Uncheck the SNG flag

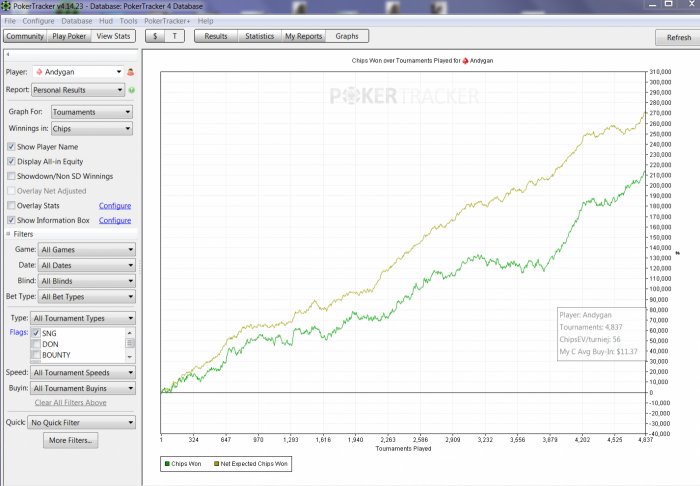(x=36, y=333)
